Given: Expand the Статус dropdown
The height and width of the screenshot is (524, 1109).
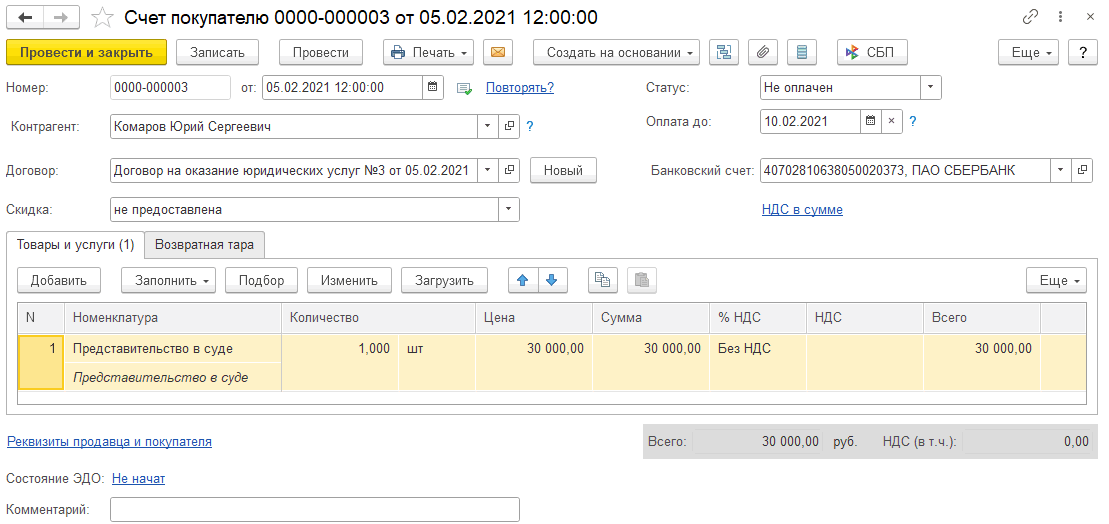Looking at the screenshot, I should pyautogui.click(x=930, y=88).
